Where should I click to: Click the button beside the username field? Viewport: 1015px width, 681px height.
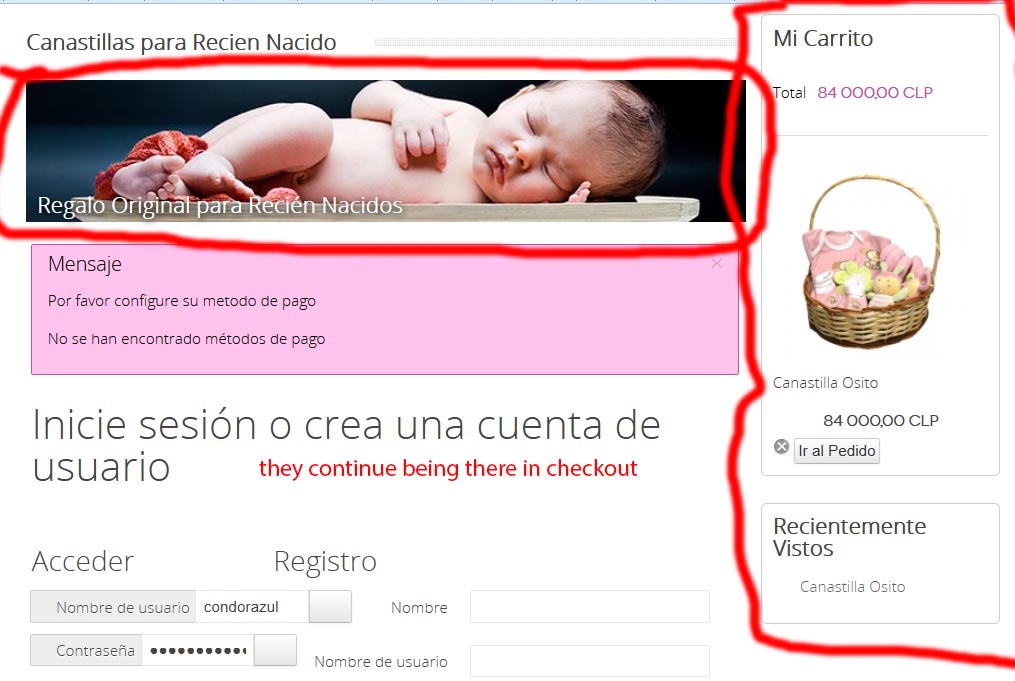[x=330, y=607]
